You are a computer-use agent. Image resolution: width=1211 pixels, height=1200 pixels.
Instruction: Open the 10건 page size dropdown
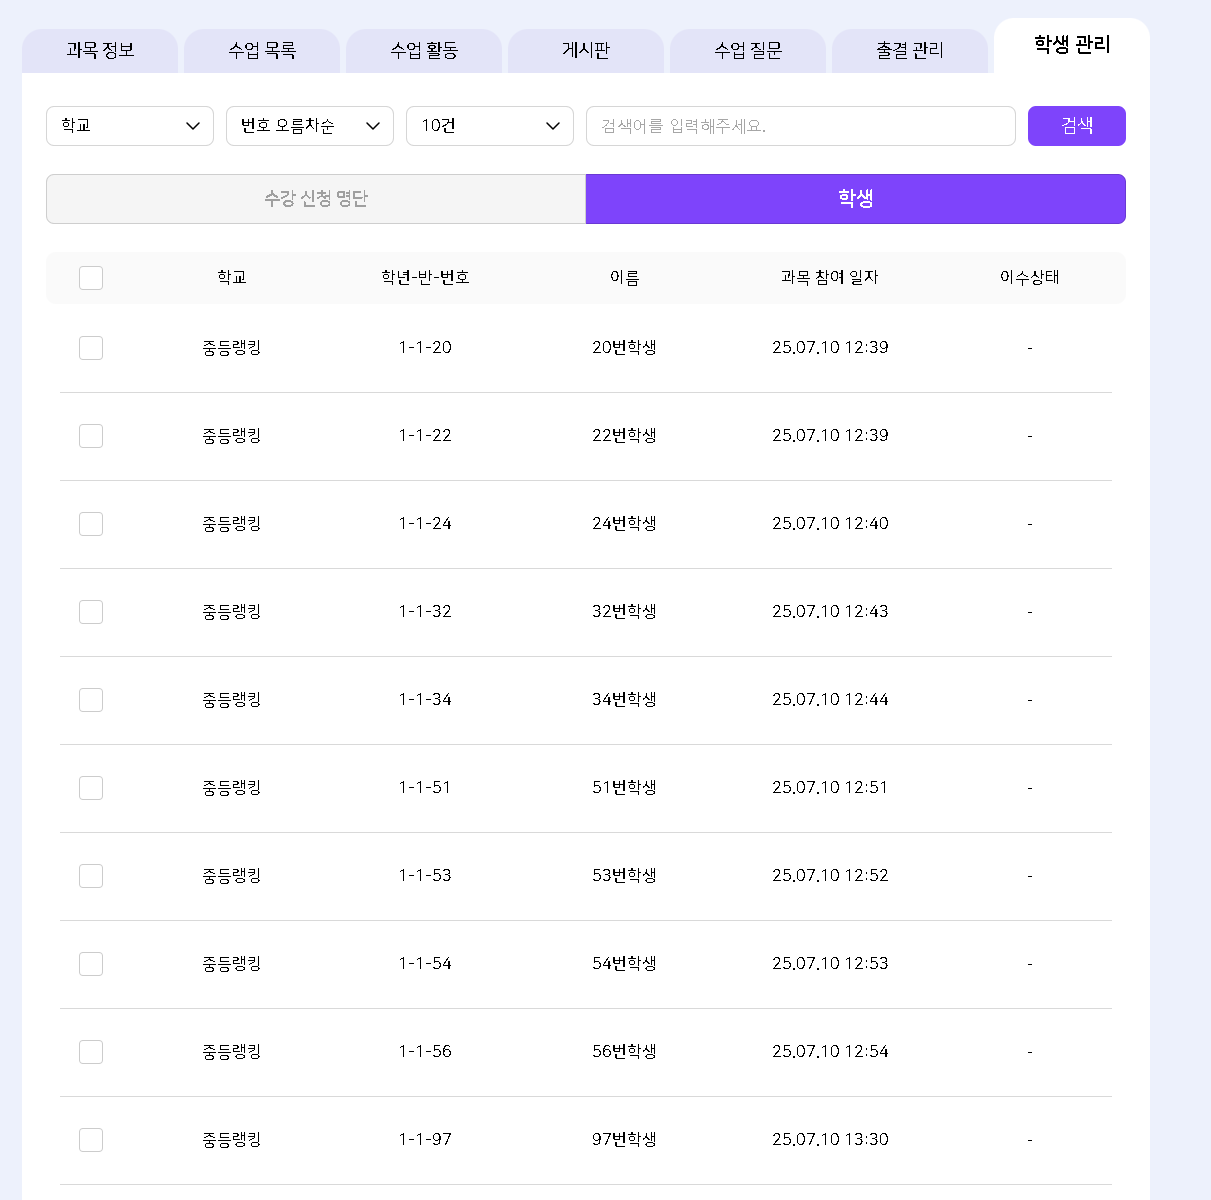(x=490, y=126)
